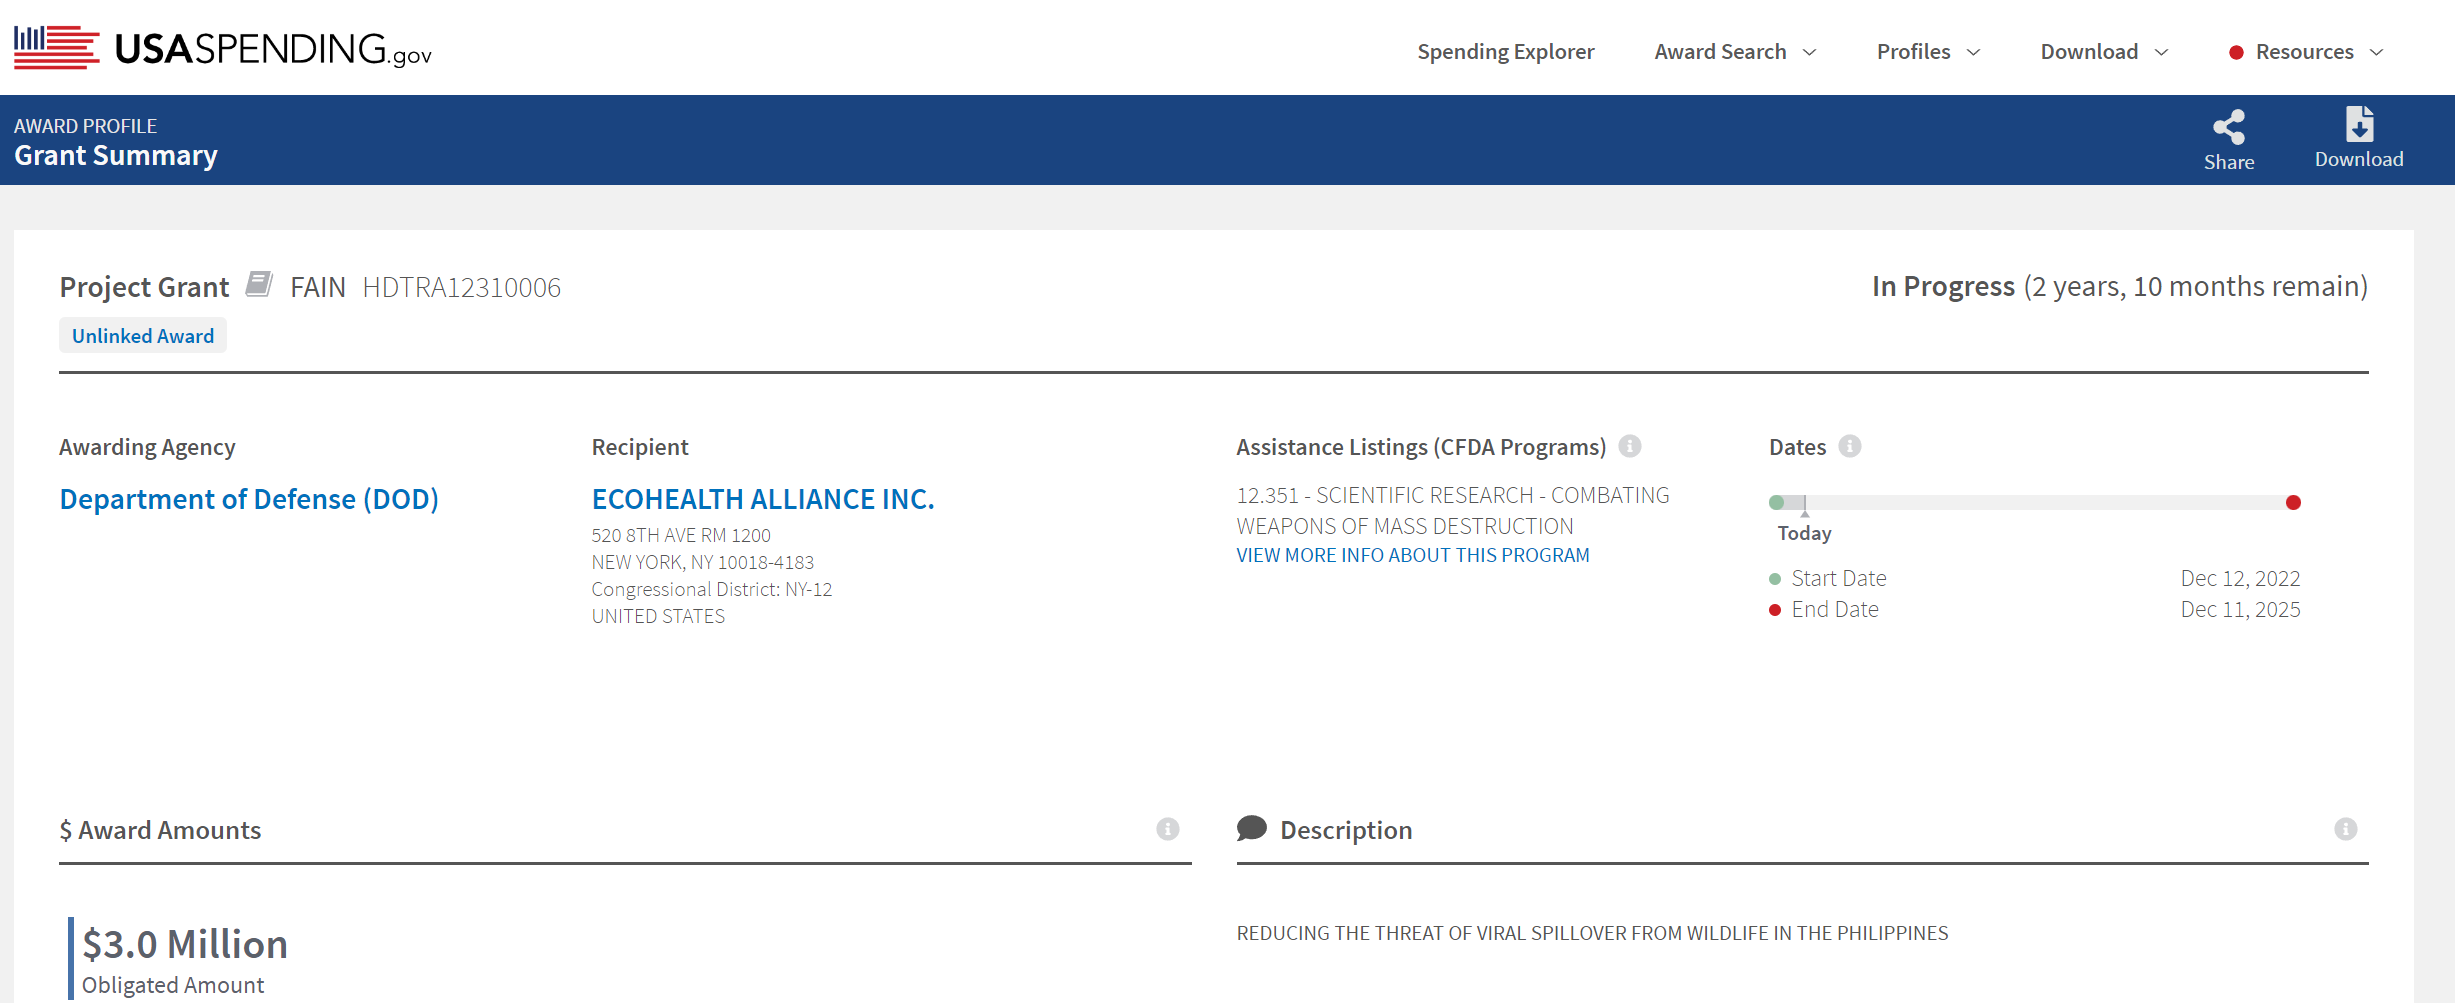Click the Download file icon in blue banner
Viewport: 2455px width, 1003px height.
[2360, 125]
